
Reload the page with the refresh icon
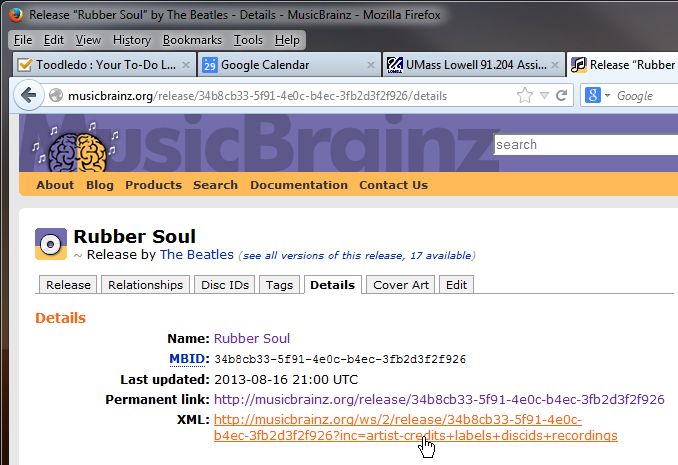point(562,95)
